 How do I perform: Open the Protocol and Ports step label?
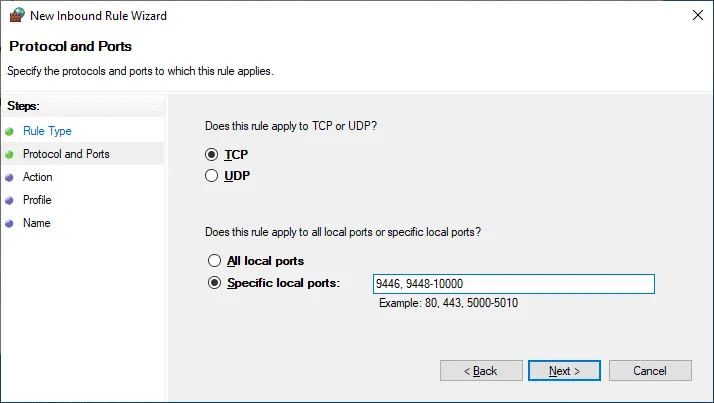[x=66, y=154]
